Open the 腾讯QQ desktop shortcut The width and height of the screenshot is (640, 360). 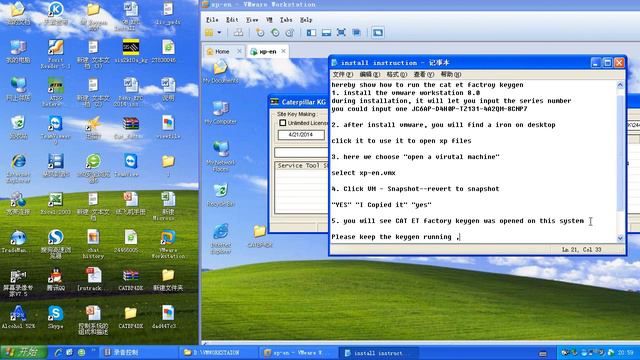56,279
